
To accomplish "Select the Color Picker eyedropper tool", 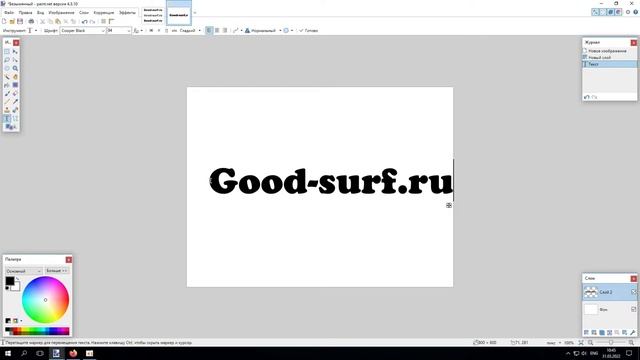I will (x=15, y=102).
